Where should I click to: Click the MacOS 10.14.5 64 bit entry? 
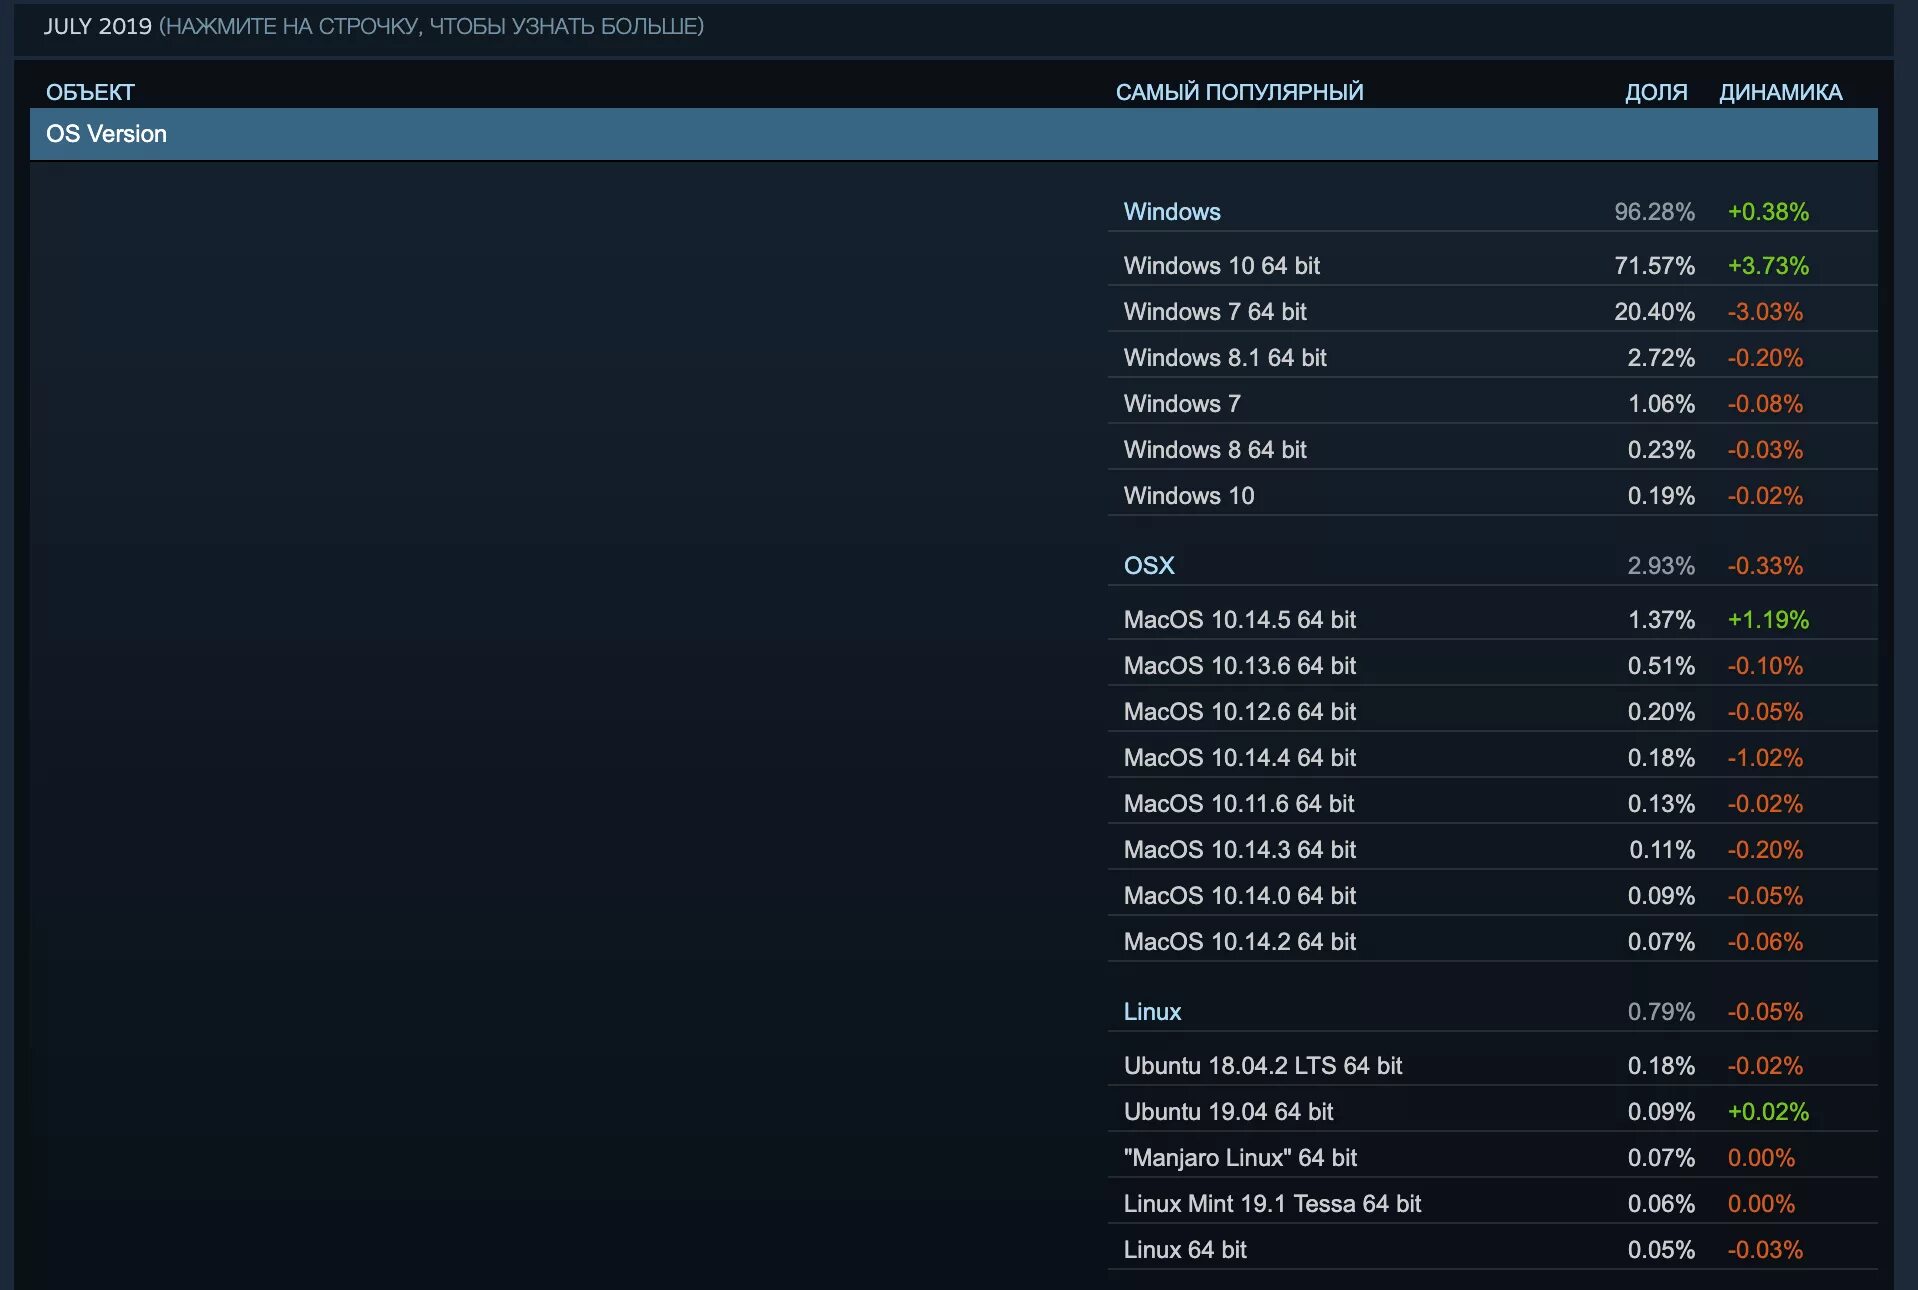click(x=1492, y=620)
